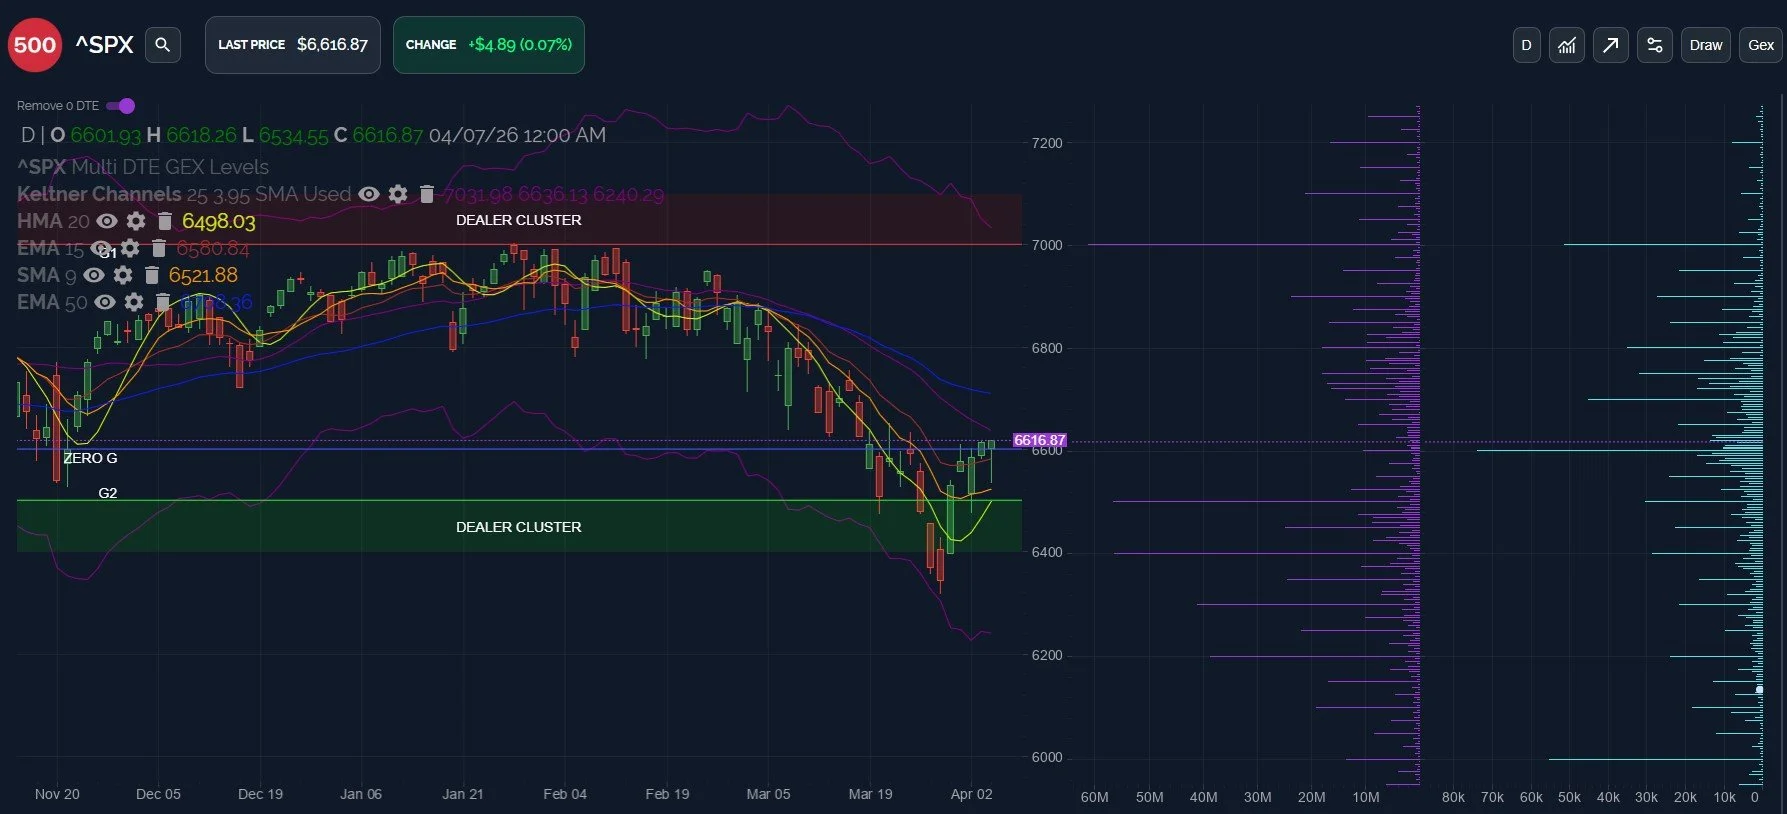
Task: Click the LAST PRICE $6,616.87 box
Action: click(x=293, y=45)
